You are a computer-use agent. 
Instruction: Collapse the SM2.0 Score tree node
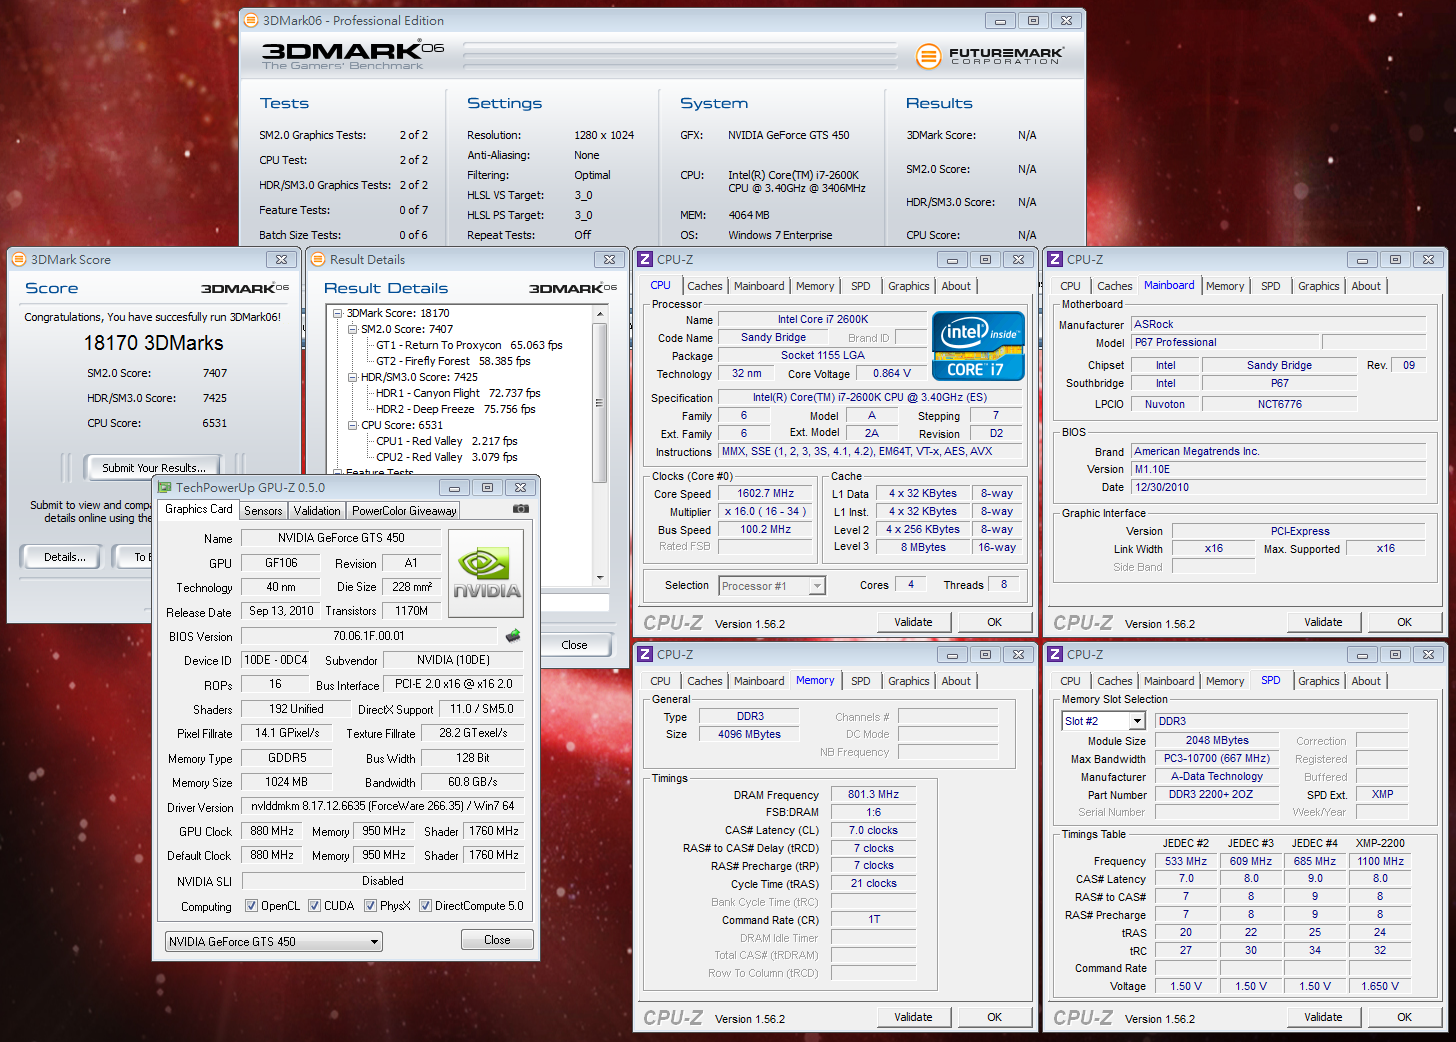[x=352, y=329]
